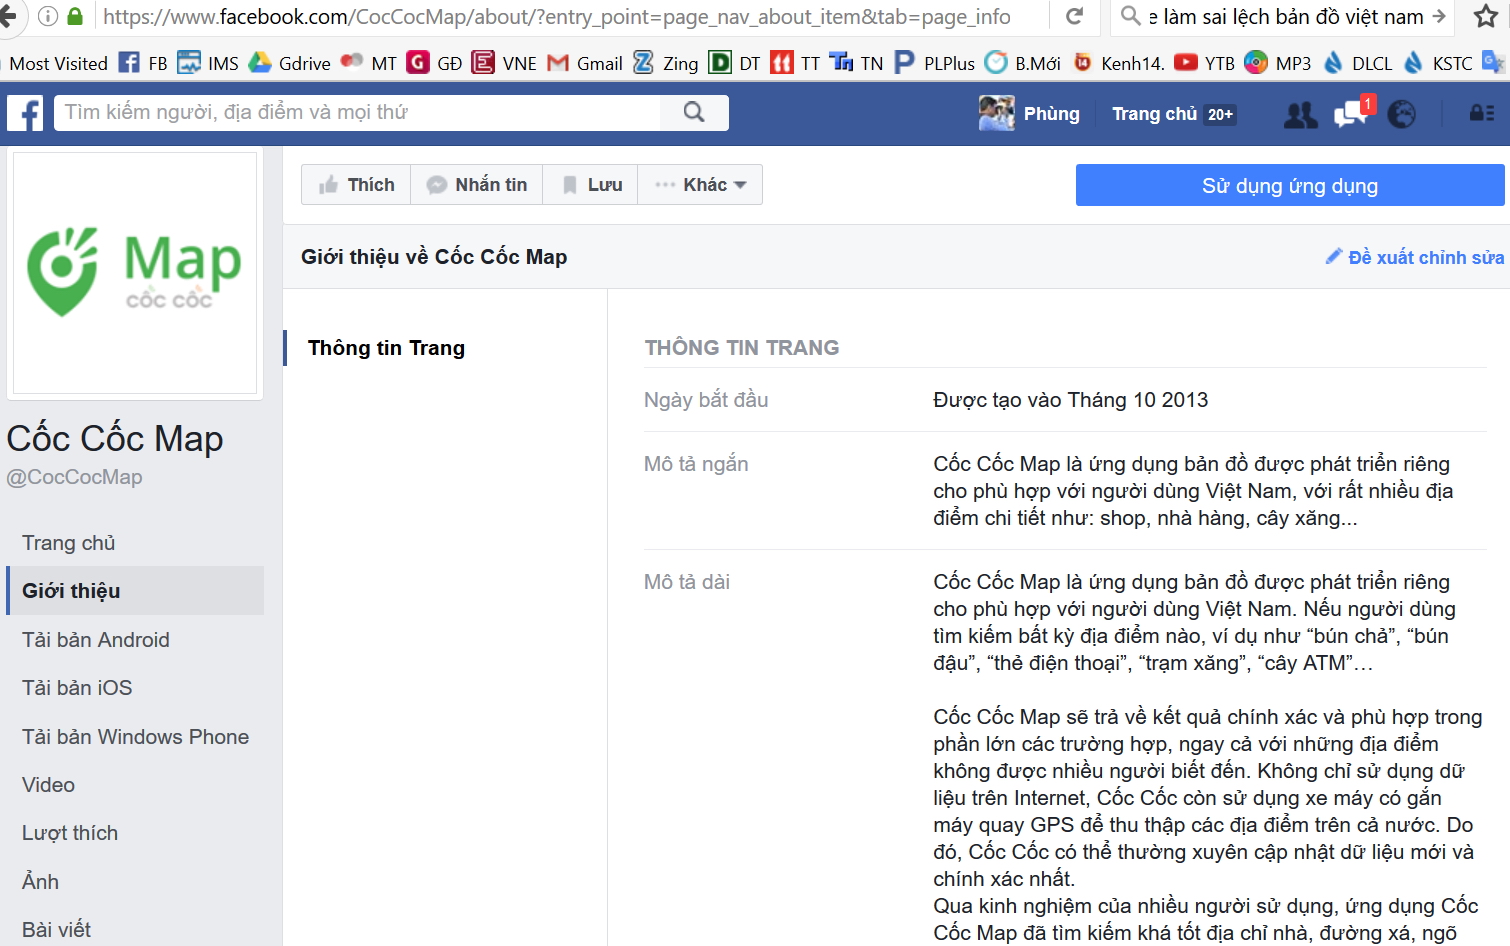Click the Facebook logo icon

pos(25,113)
